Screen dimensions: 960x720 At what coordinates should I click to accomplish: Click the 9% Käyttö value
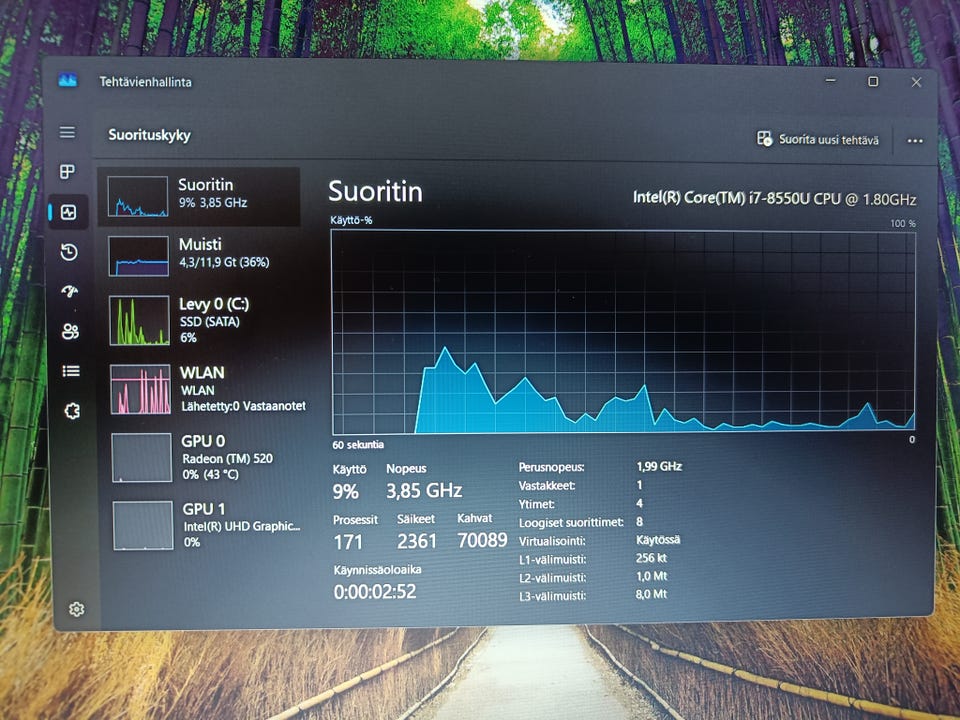(x=346, y=491)
